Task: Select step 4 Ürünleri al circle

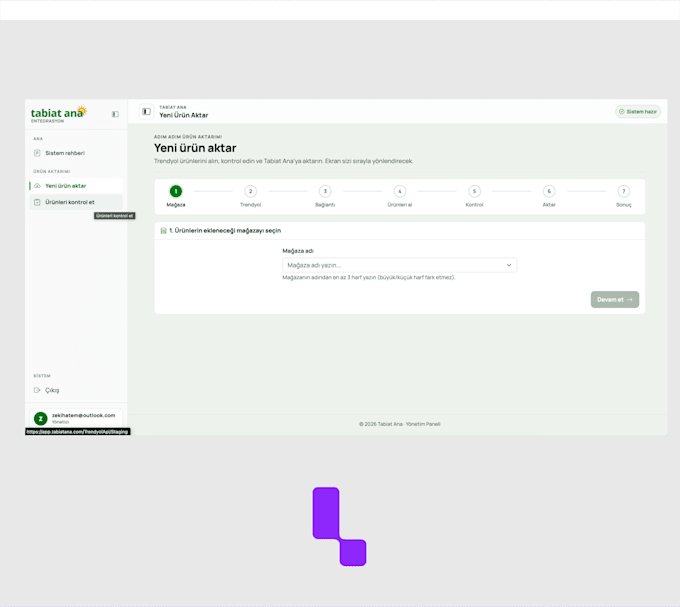Action: pos(400,191)
